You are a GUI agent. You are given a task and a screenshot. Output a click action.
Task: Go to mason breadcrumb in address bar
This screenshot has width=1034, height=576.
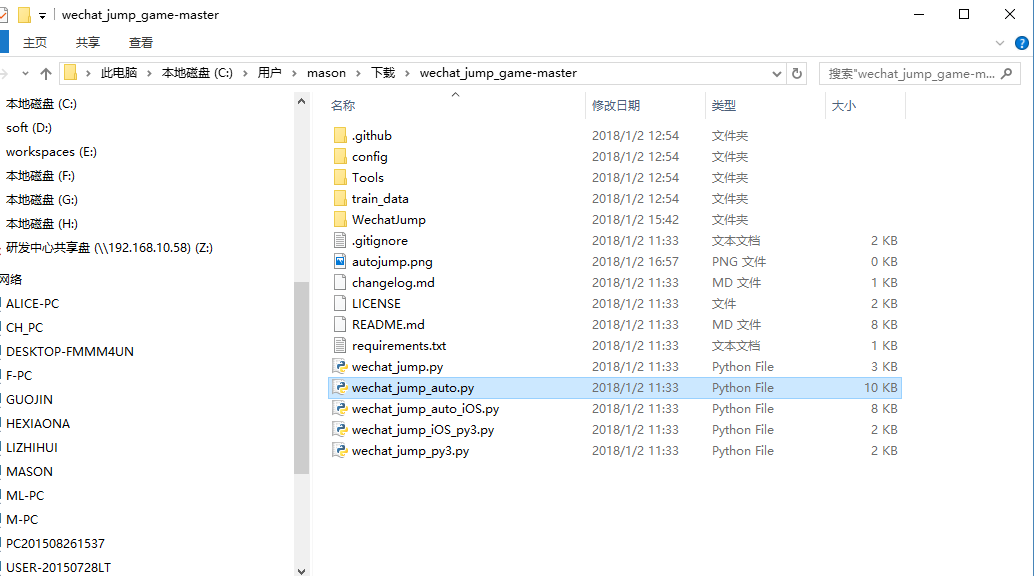[326, 73]
